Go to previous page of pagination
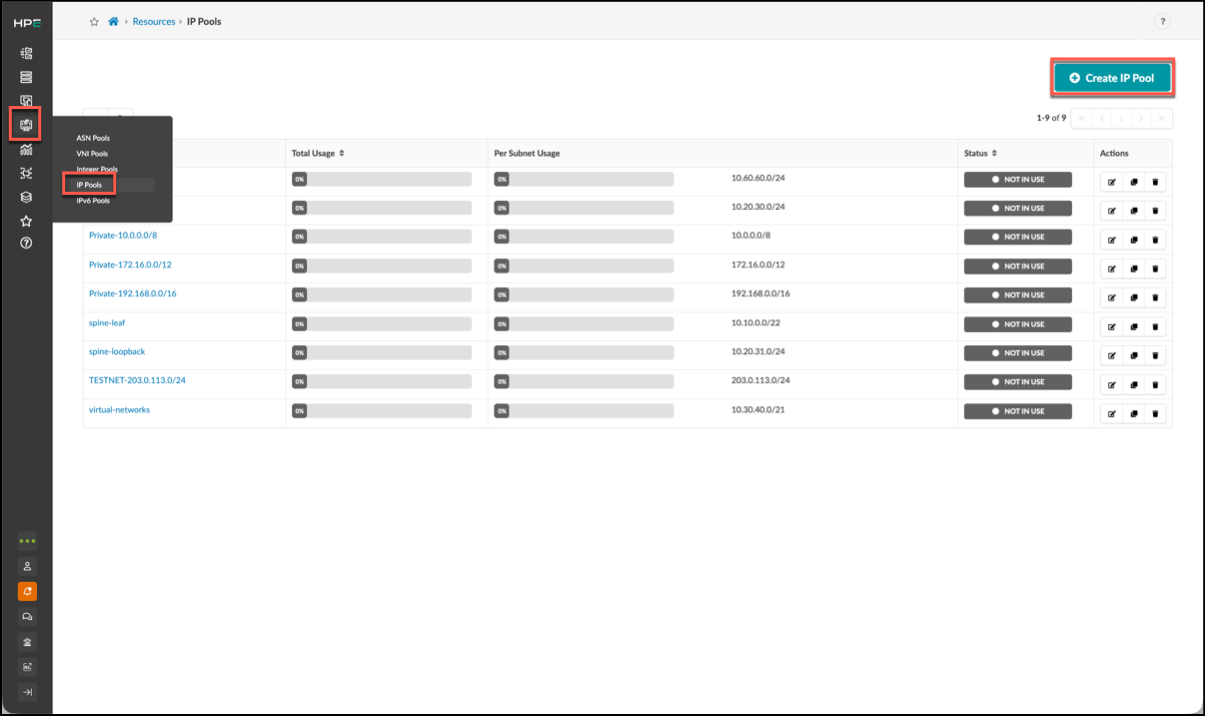This screenshot has height=716, width=1205. pyautogui.click(x=1101, y=118)
